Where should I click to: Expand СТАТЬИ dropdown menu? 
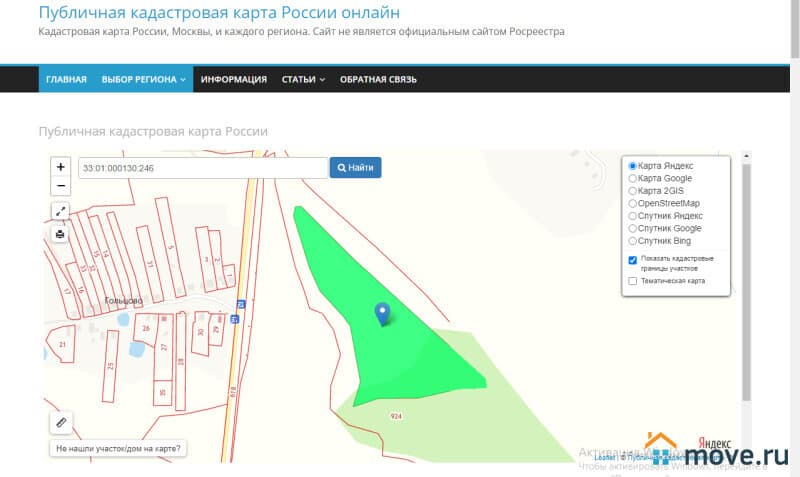(x=303, y=80)
